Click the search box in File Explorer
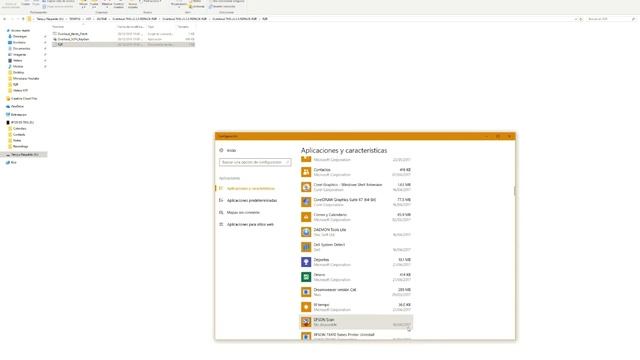The width and height of the screenshot is (640, 360). [611, 19]
